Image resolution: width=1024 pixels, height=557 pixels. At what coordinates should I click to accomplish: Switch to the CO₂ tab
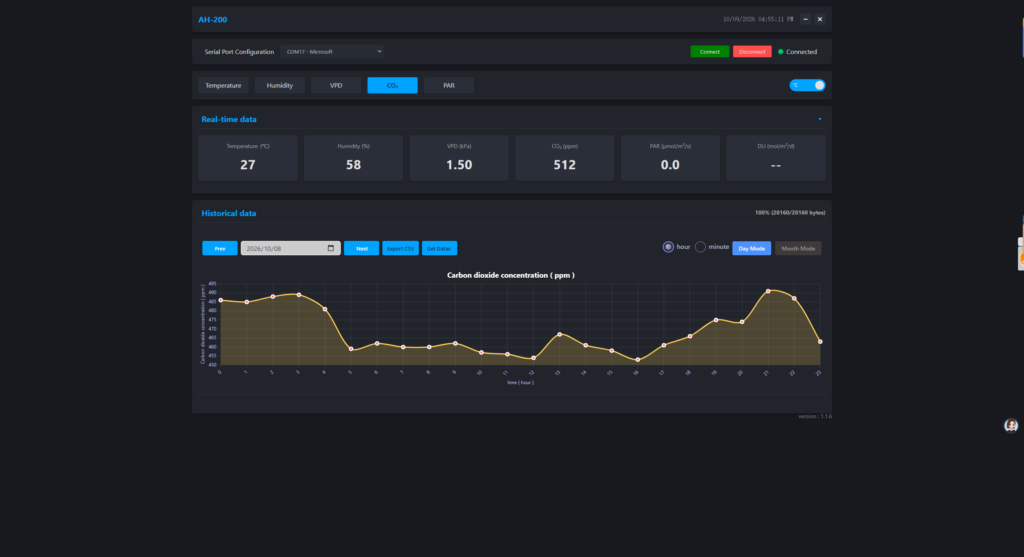point(392,86)
